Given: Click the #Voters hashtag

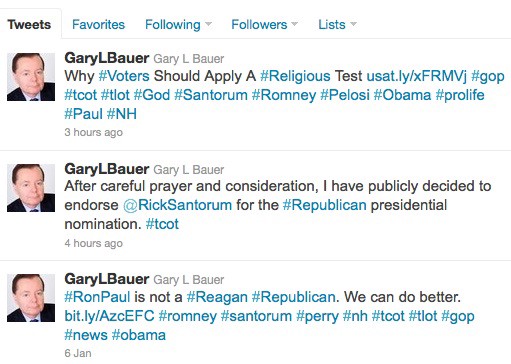Looking at the screenshot, I should [124, 76].
